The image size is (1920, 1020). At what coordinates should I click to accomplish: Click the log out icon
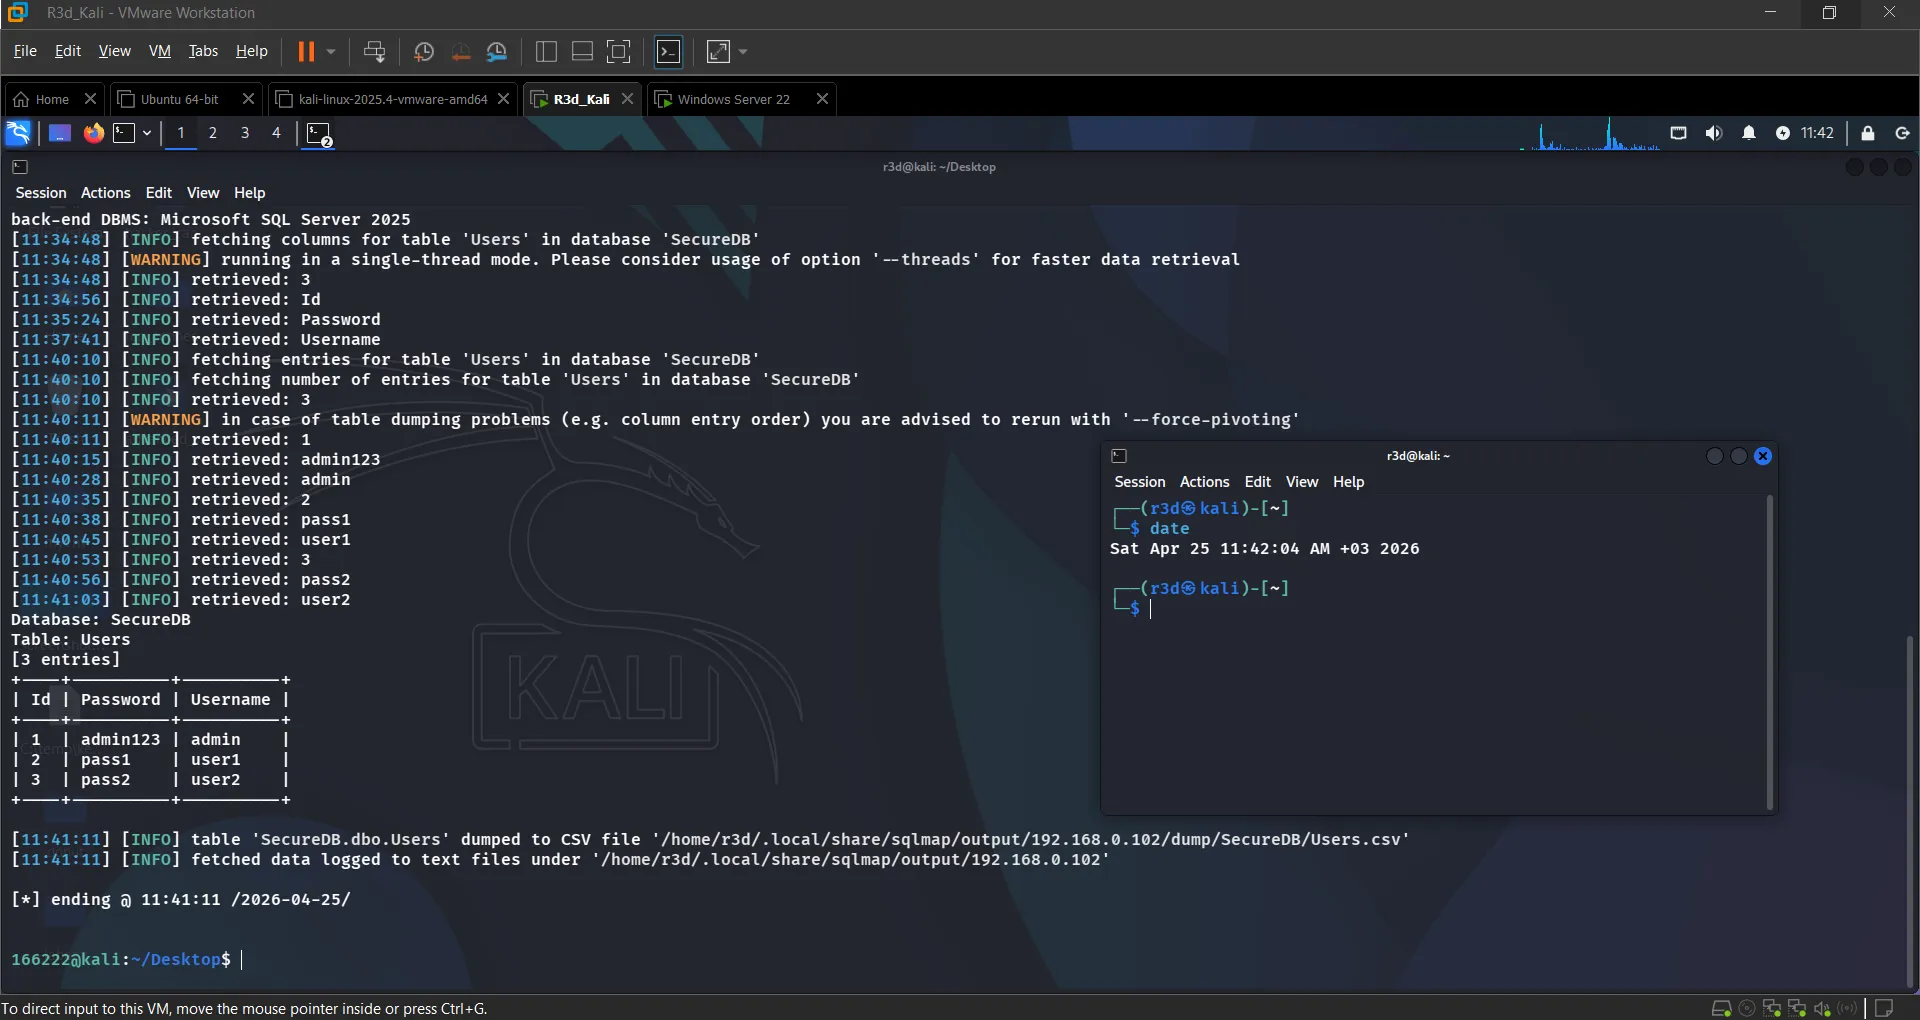click(1902, 133)
